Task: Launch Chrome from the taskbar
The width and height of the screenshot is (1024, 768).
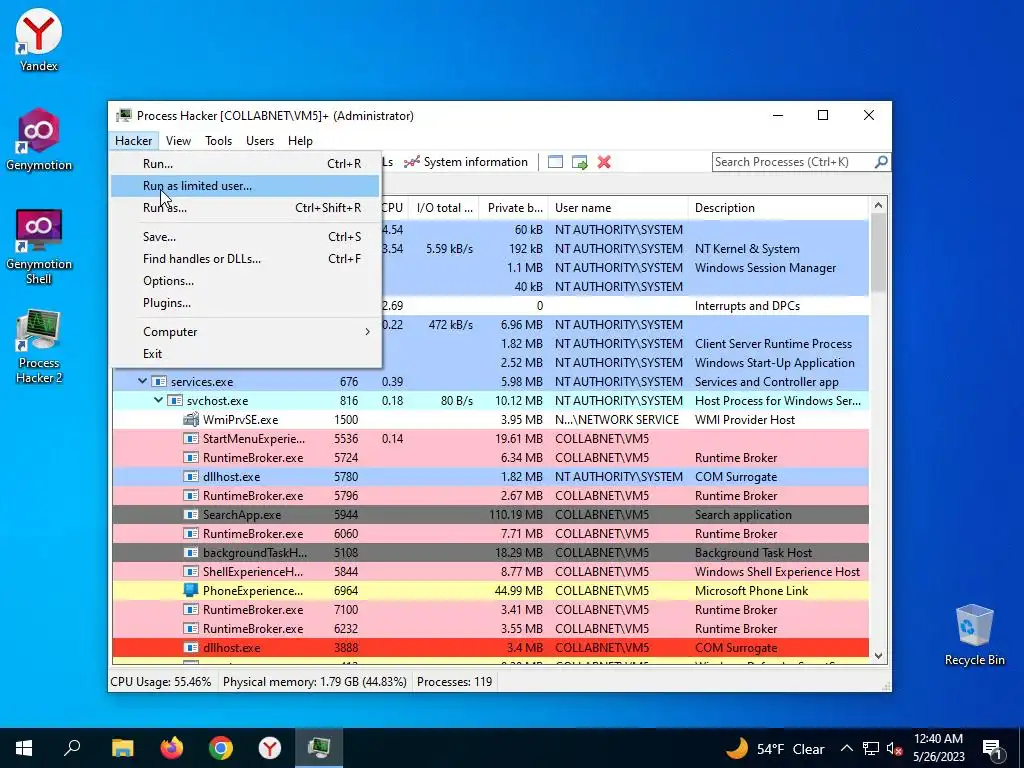Action: (x=221, y=748)
